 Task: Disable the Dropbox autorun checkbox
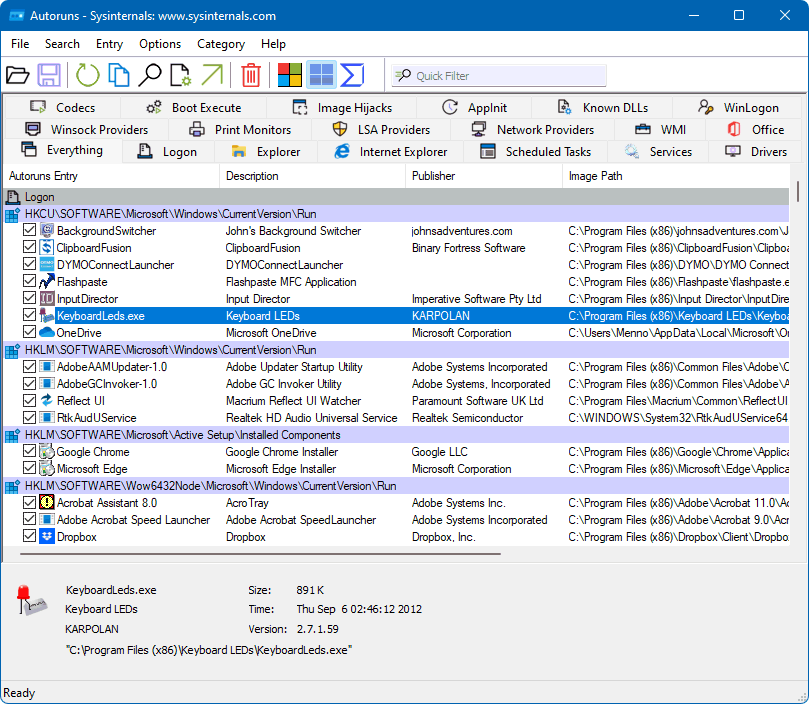click(x=29, y=536)
